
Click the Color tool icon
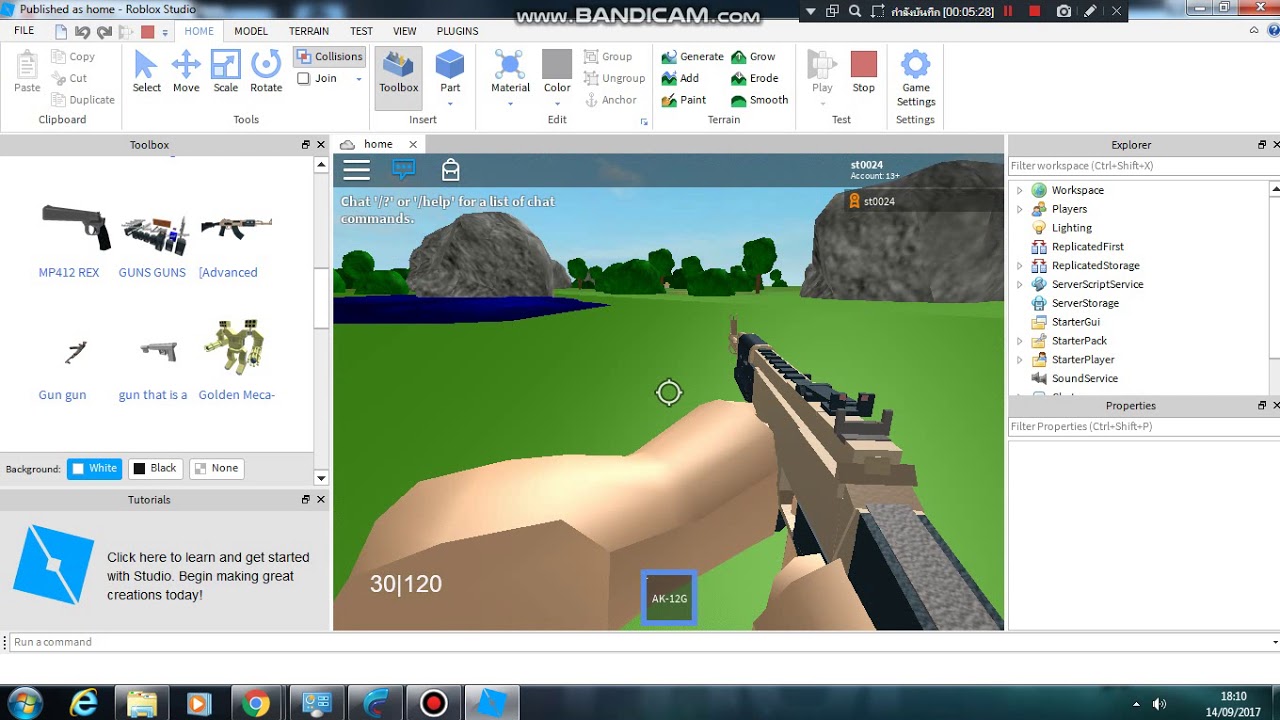tap(556, 65)
